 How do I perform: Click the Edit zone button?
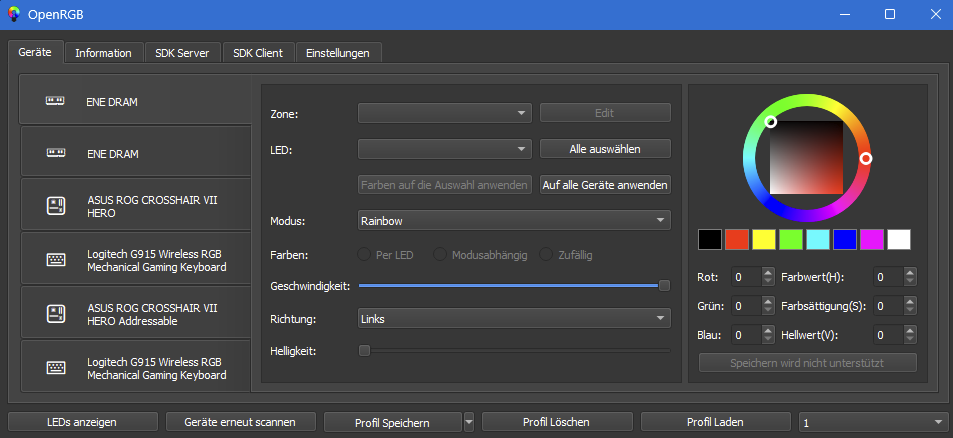(x=605, y=113)
